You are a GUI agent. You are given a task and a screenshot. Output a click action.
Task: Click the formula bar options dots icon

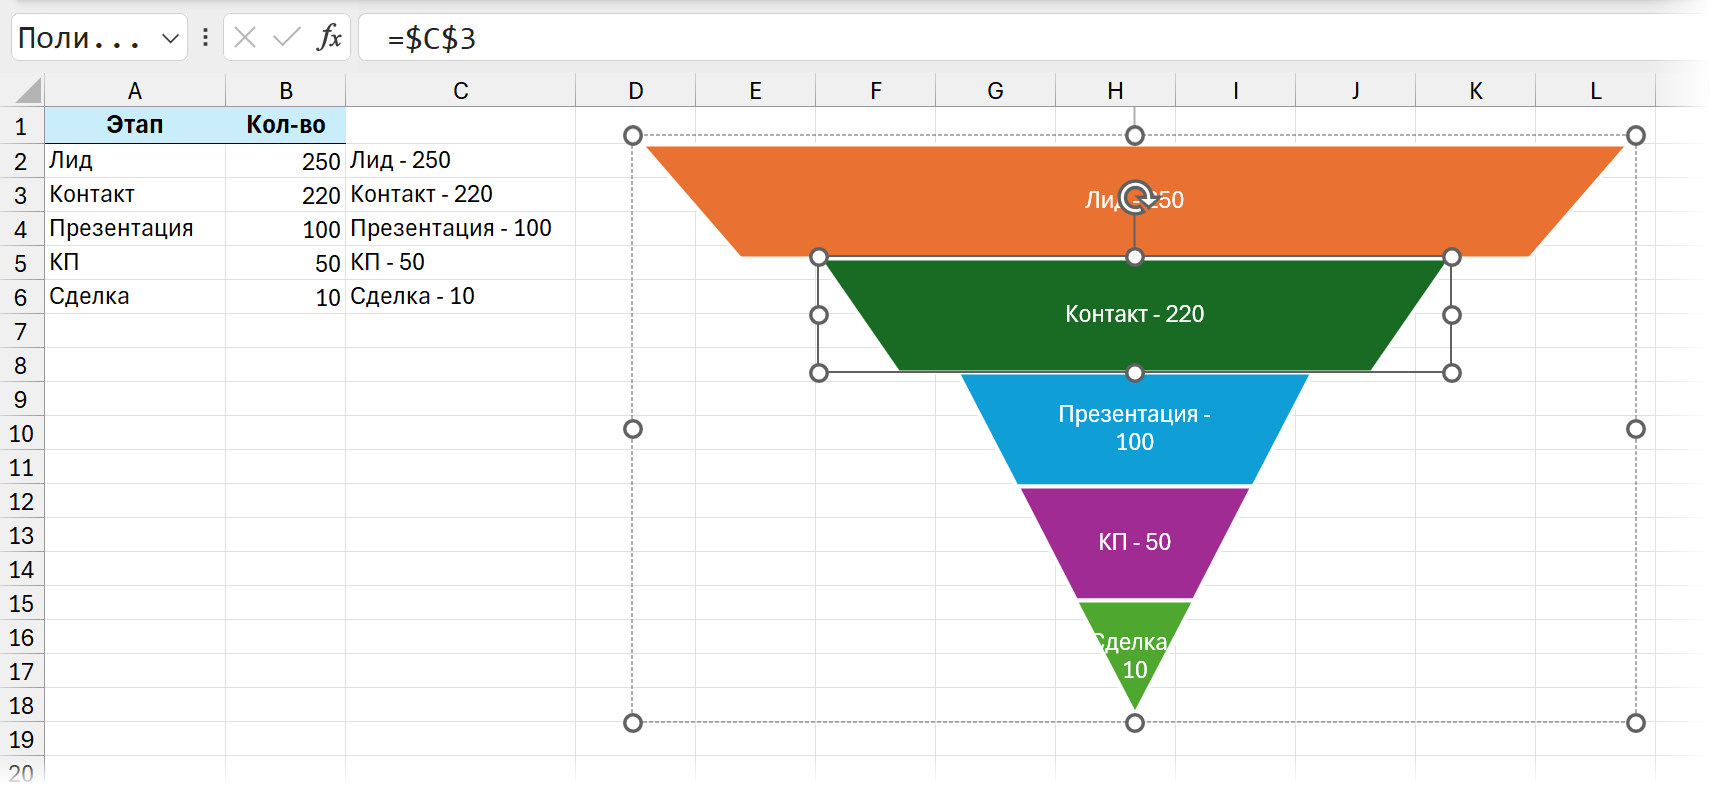tap(205, 38)
